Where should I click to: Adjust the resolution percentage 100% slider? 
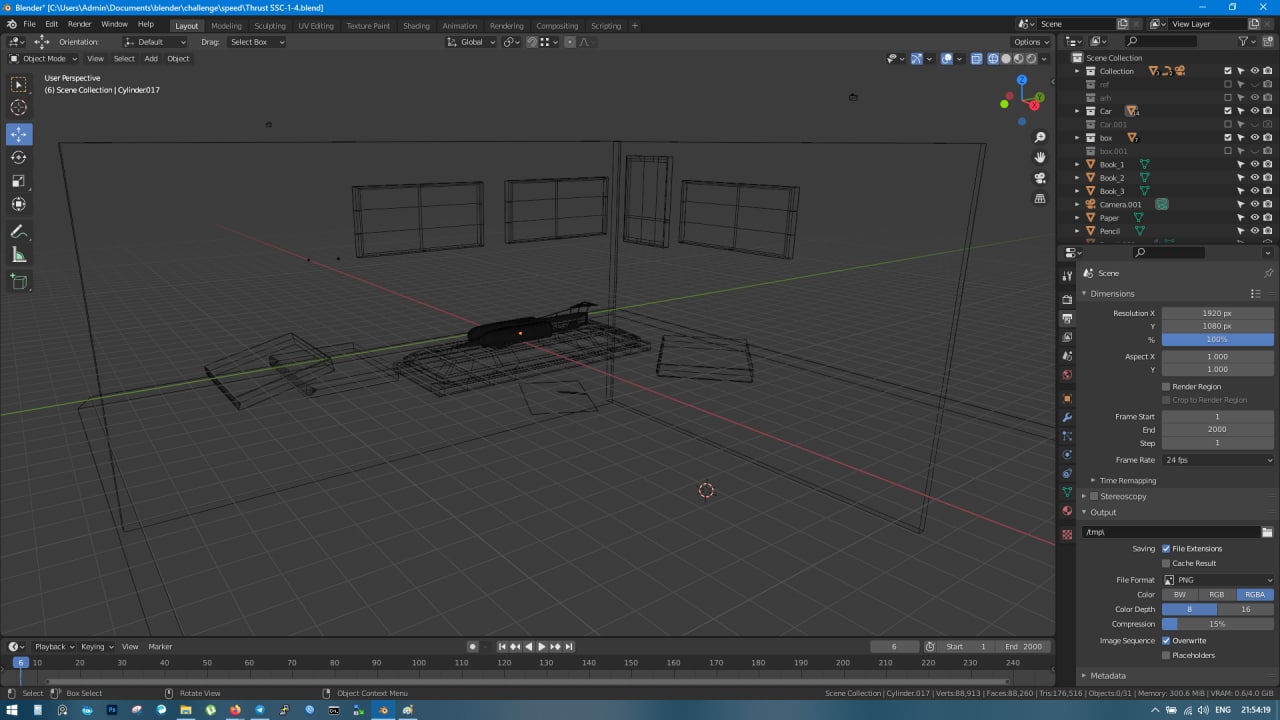(x=1218, y=340)
